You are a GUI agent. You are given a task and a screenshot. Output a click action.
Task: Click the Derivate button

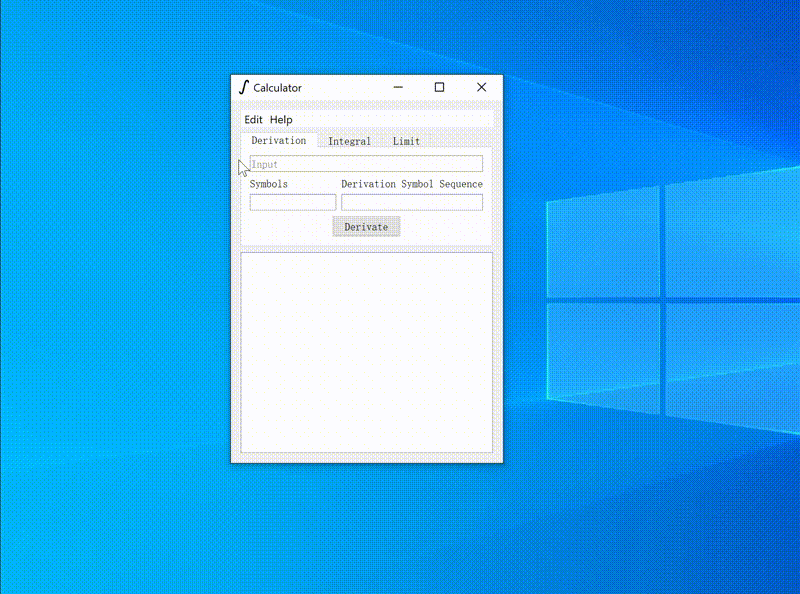(x=366, y=227)
